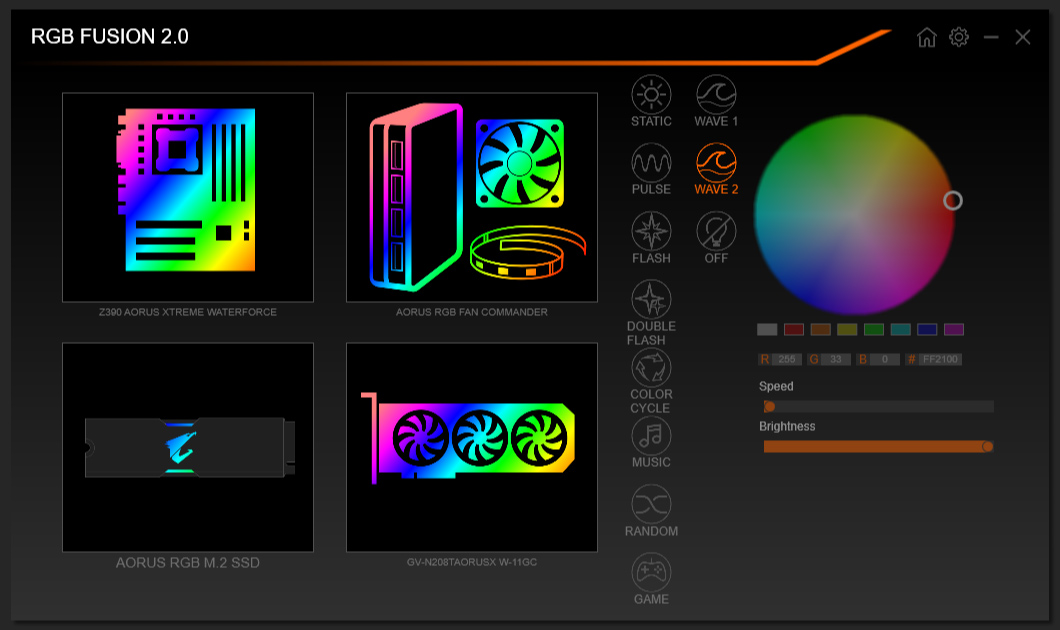Open RGB Fusion settings gear
The height and width of the screenshot is (630, 1060).
958,37
